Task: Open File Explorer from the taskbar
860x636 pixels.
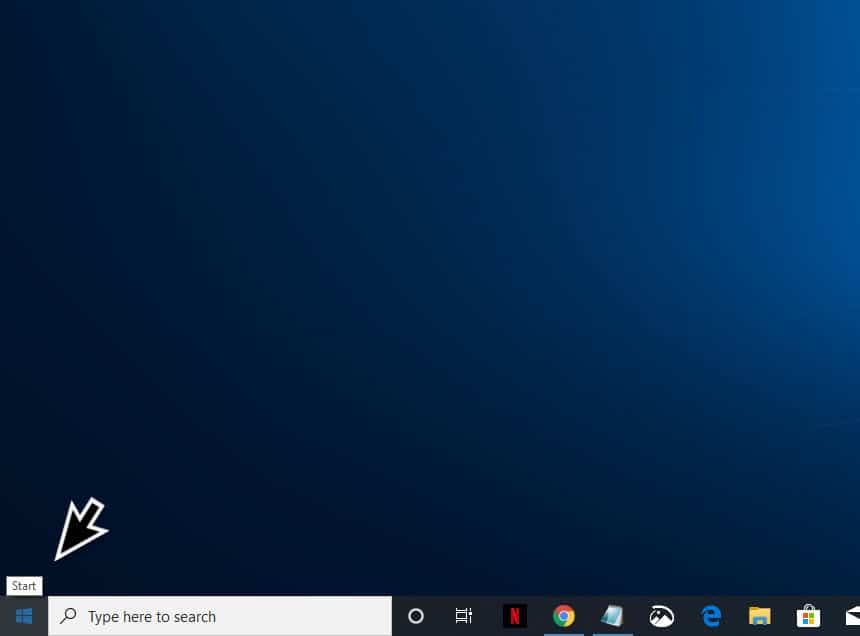Action: [760, 616]
